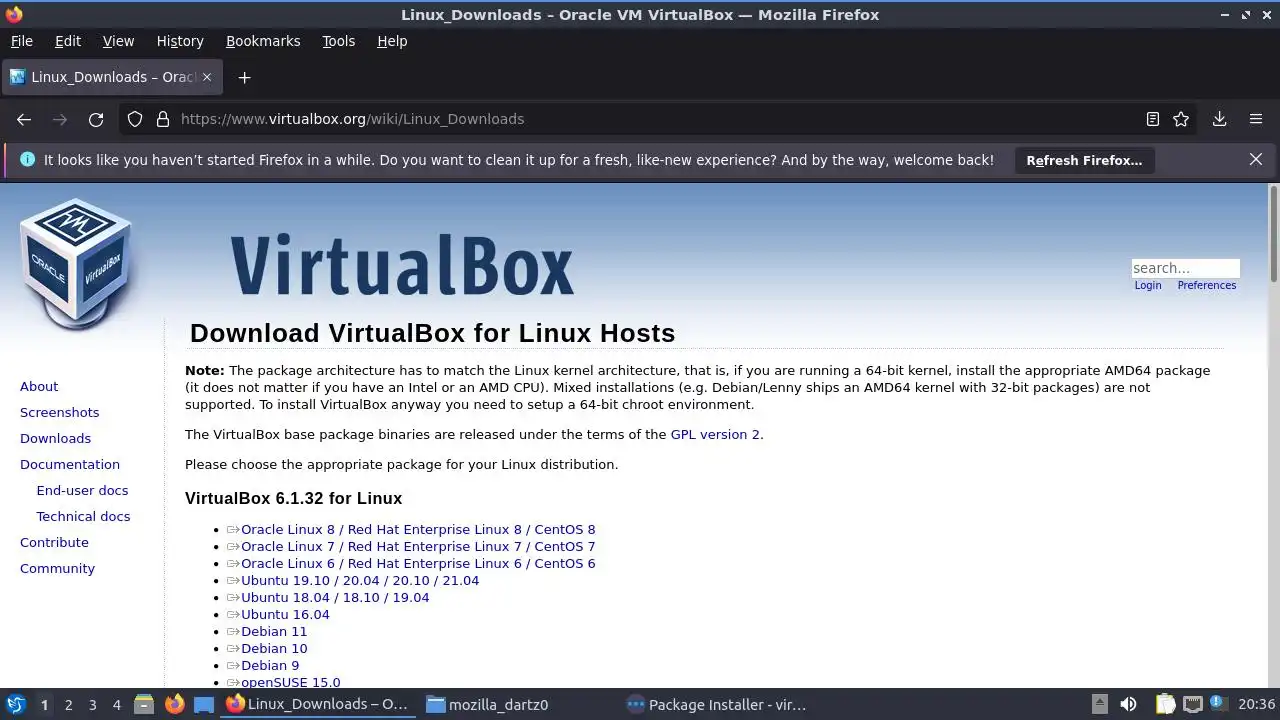Select the Linux_Downloads browser tab
1280x720 pixels.
pos(110,77)
